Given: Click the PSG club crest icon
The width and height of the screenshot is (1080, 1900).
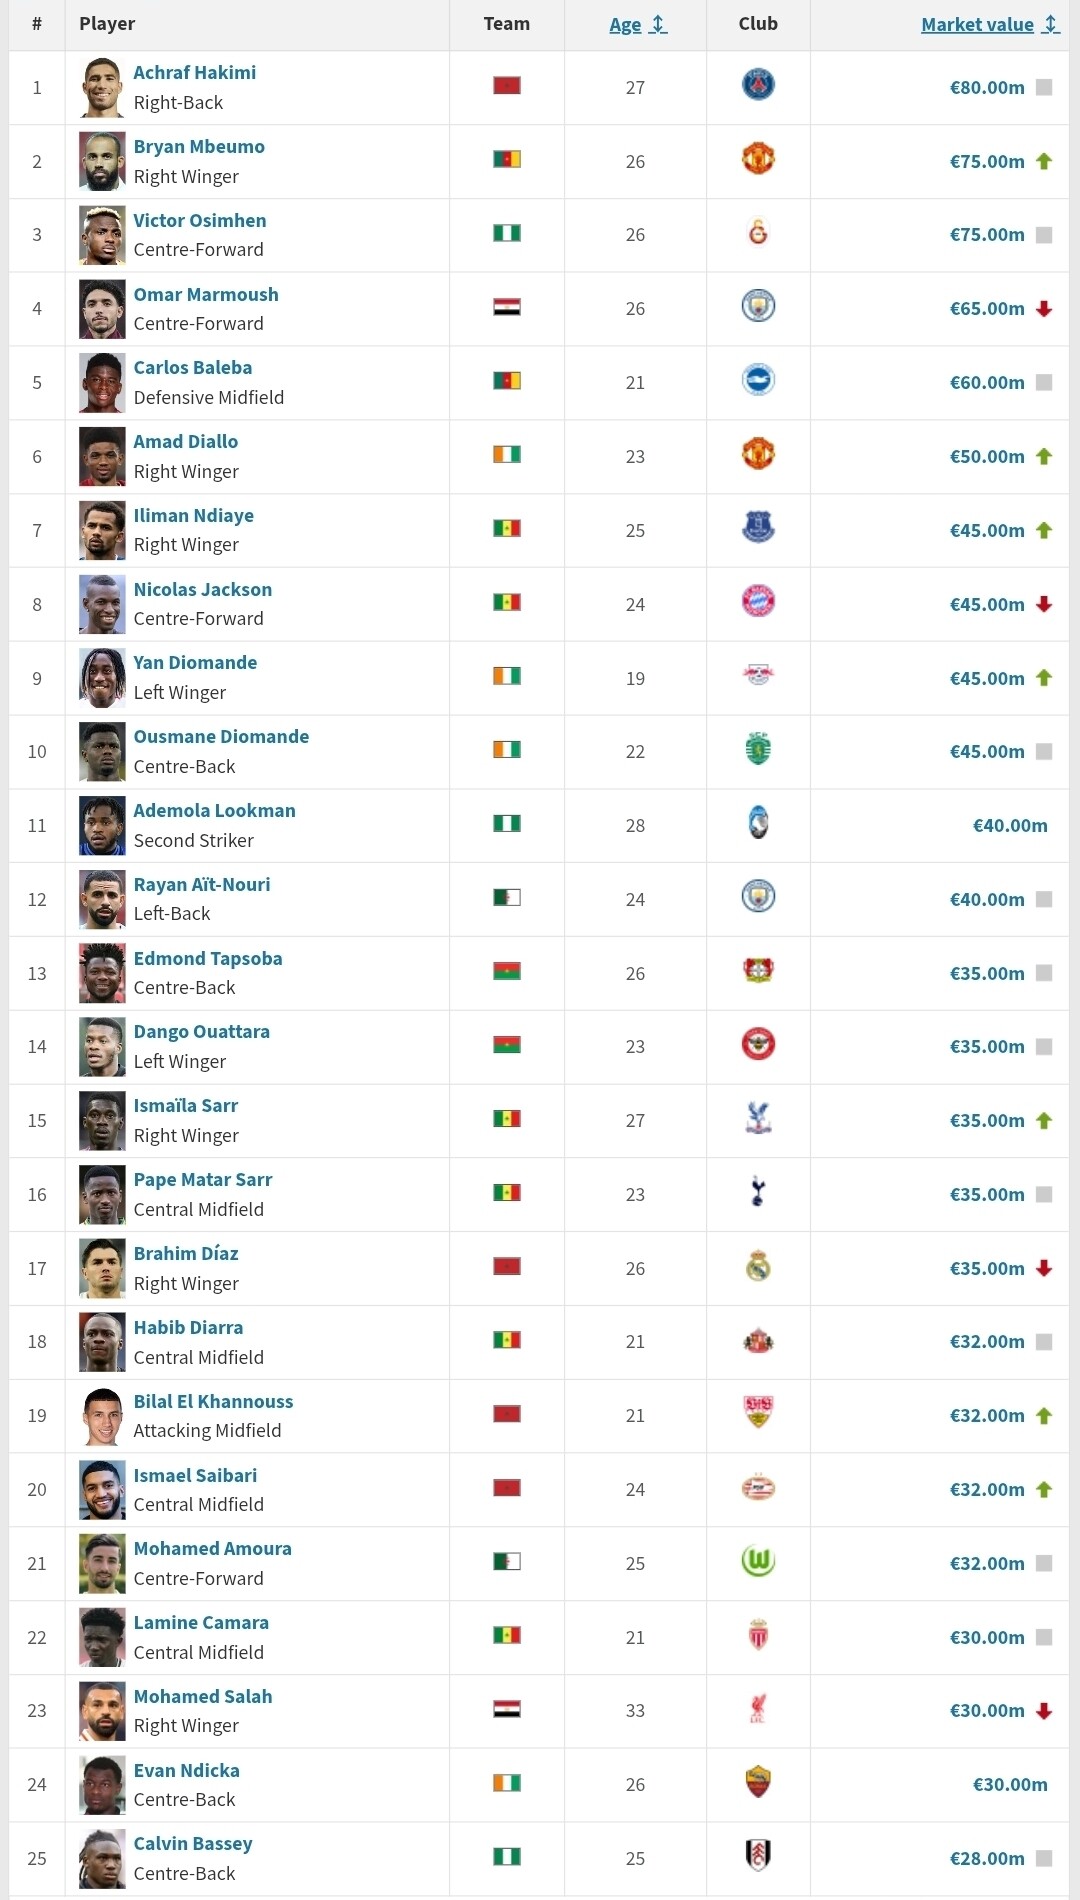Looking at the screenshot, I should pos(758,85).
